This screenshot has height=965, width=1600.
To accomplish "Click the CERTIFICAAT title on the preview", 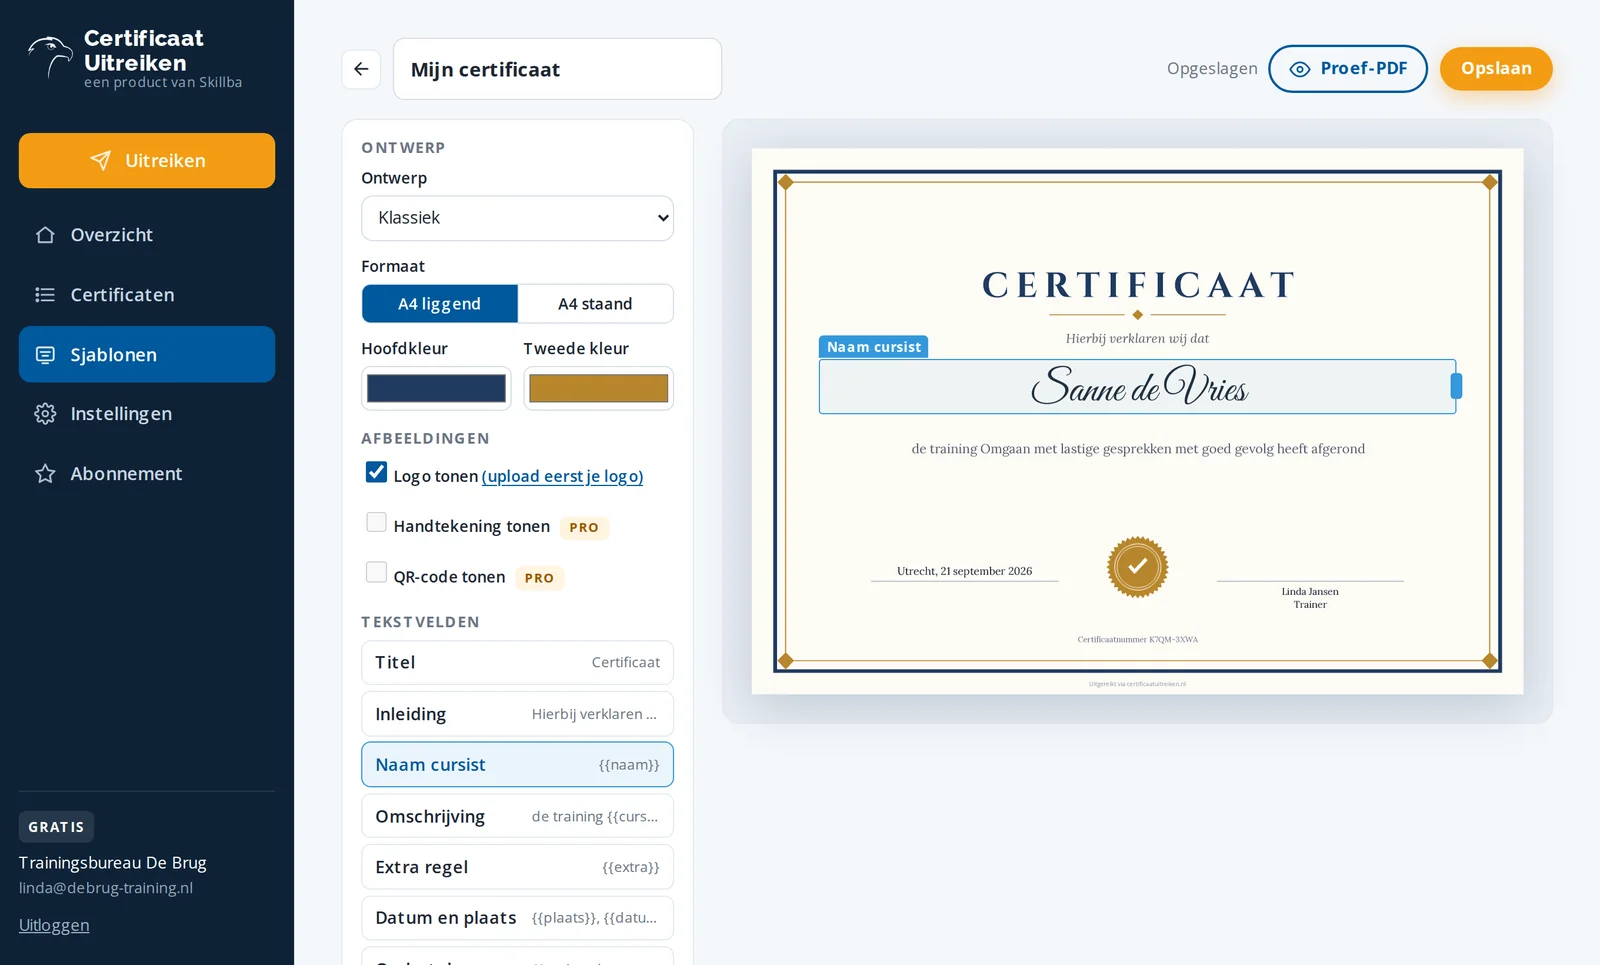I will pos(1138,286).
